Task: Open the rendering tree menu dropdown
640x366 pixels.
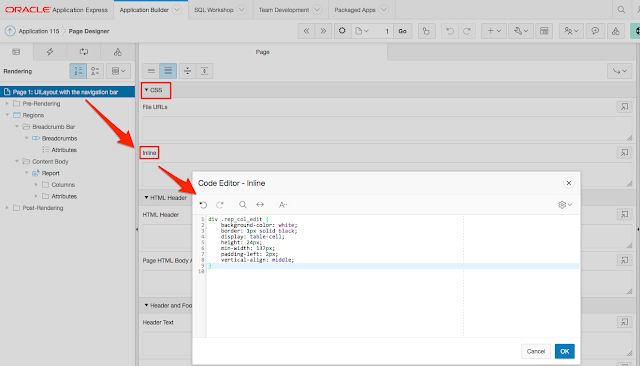Action: click(x=119, y=71)
